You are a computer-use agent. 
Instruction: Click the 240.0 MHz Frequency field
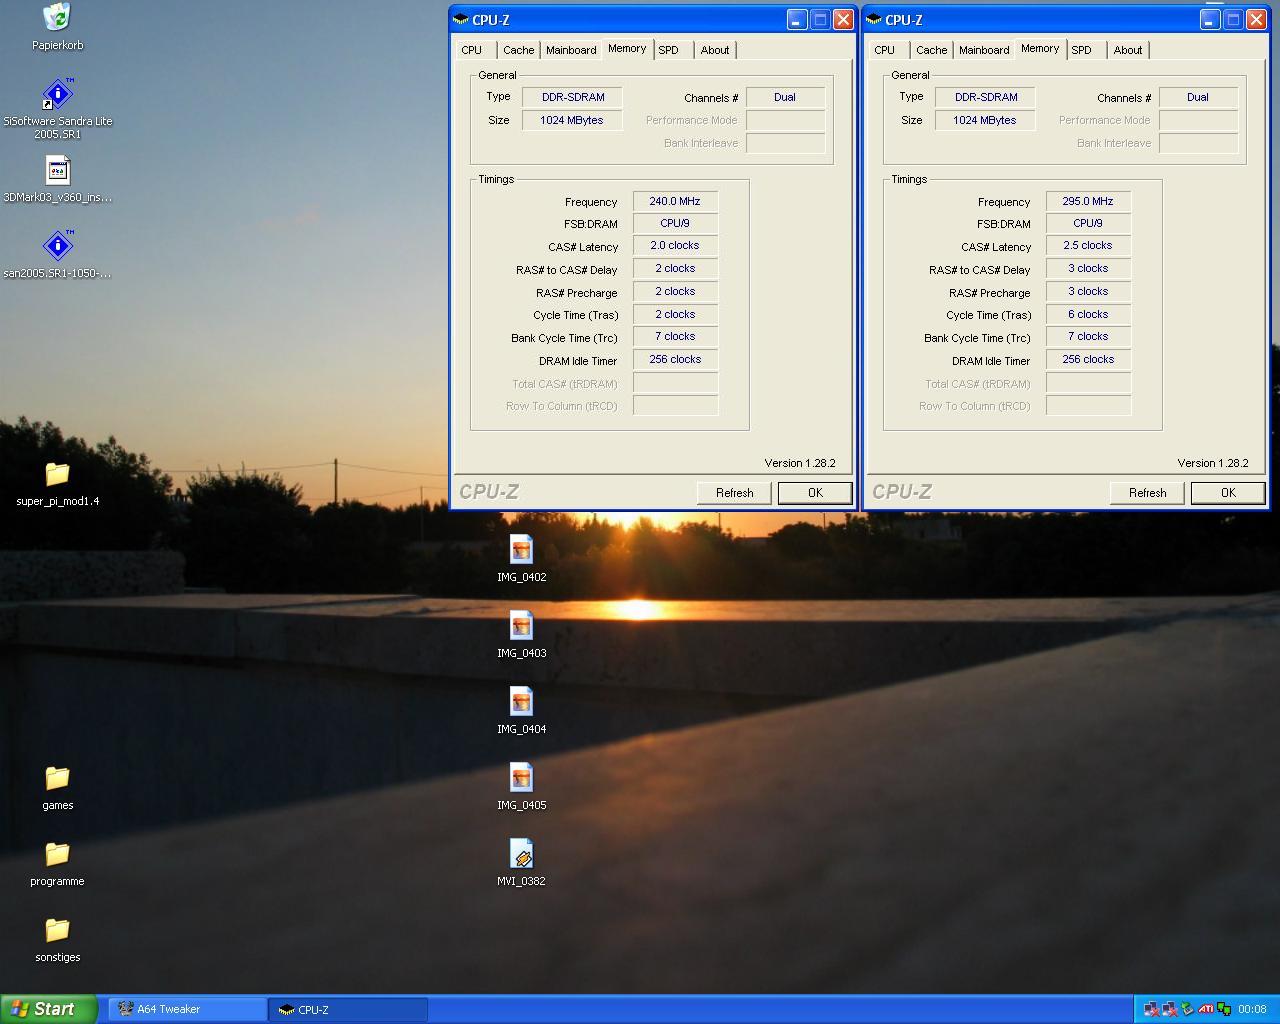tap(675, 201)
